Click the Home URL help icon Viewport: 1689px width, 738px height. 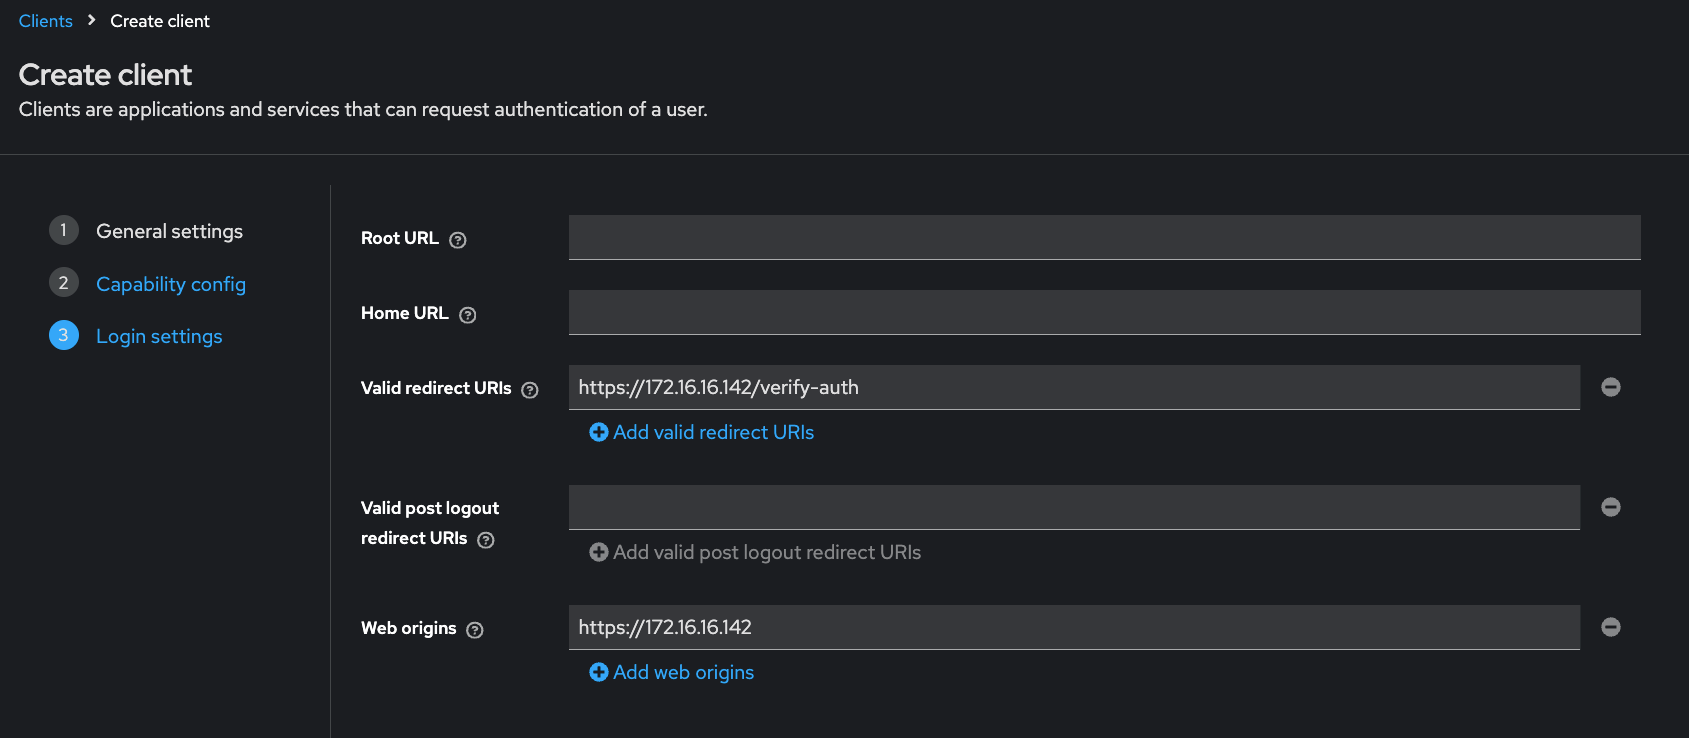pos(467,315)
